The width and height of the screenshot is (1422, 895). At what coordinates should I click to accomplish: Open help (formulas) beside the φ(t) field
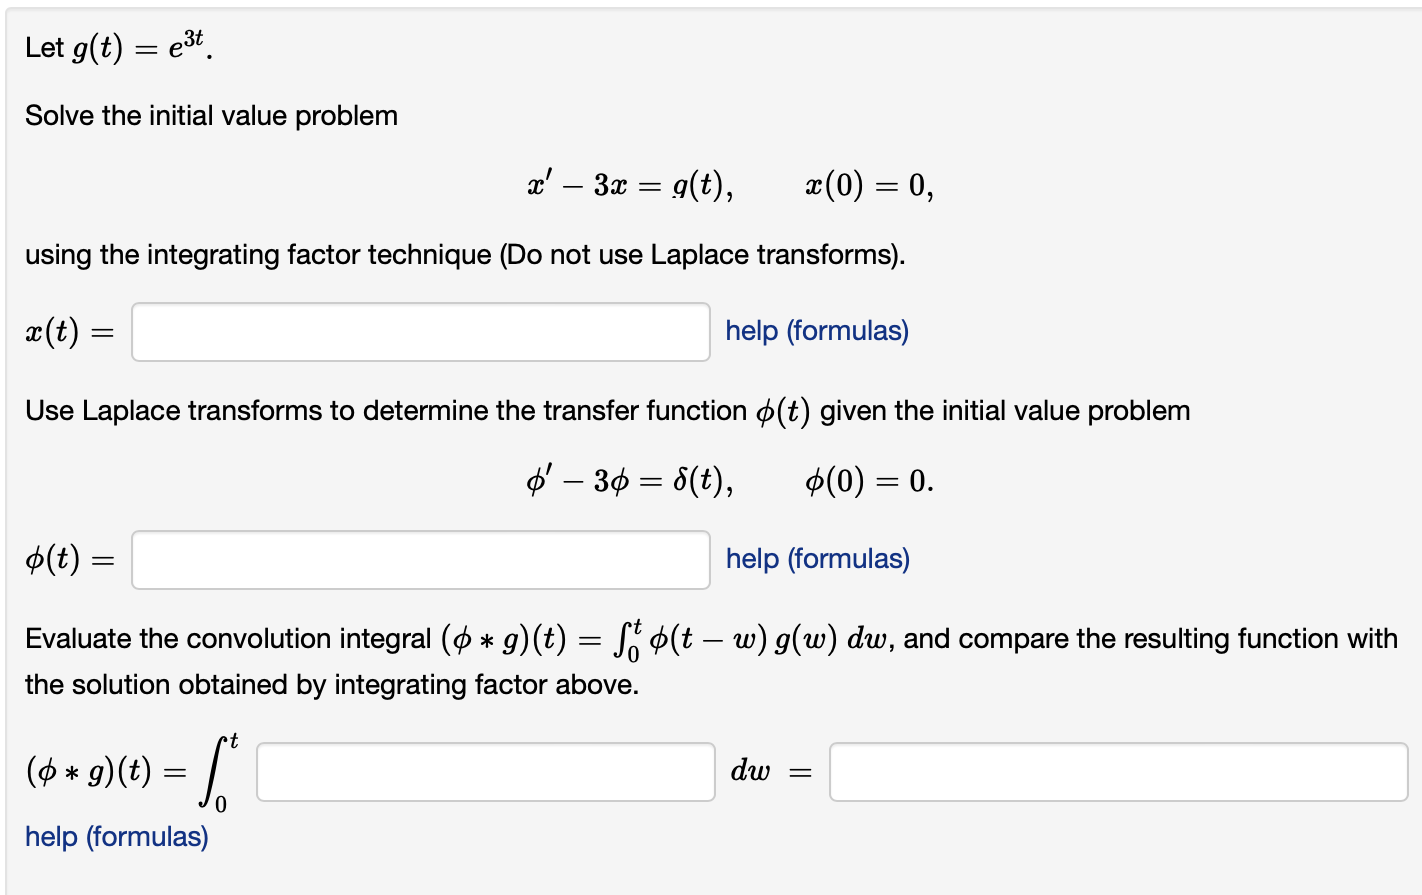click(816, 559)
